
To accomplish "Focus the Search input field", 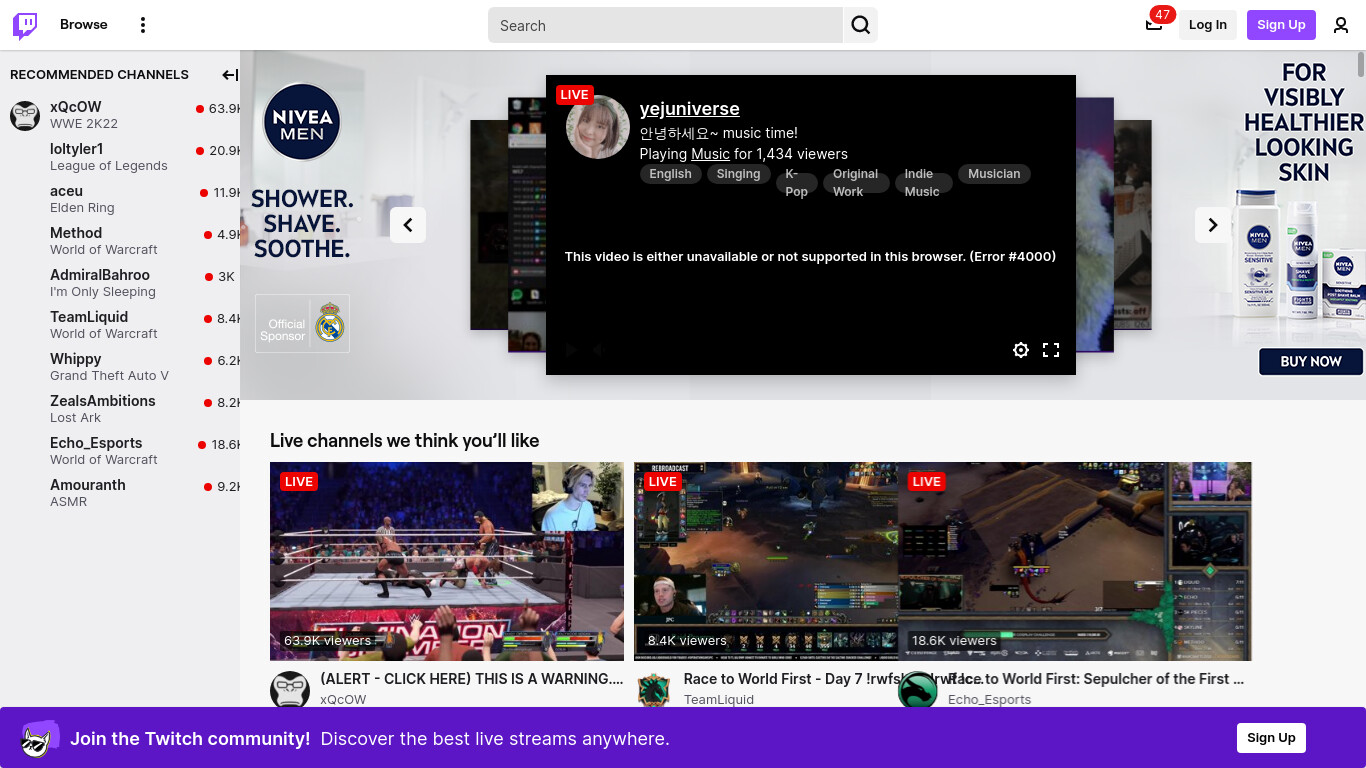I will [666, 25].
